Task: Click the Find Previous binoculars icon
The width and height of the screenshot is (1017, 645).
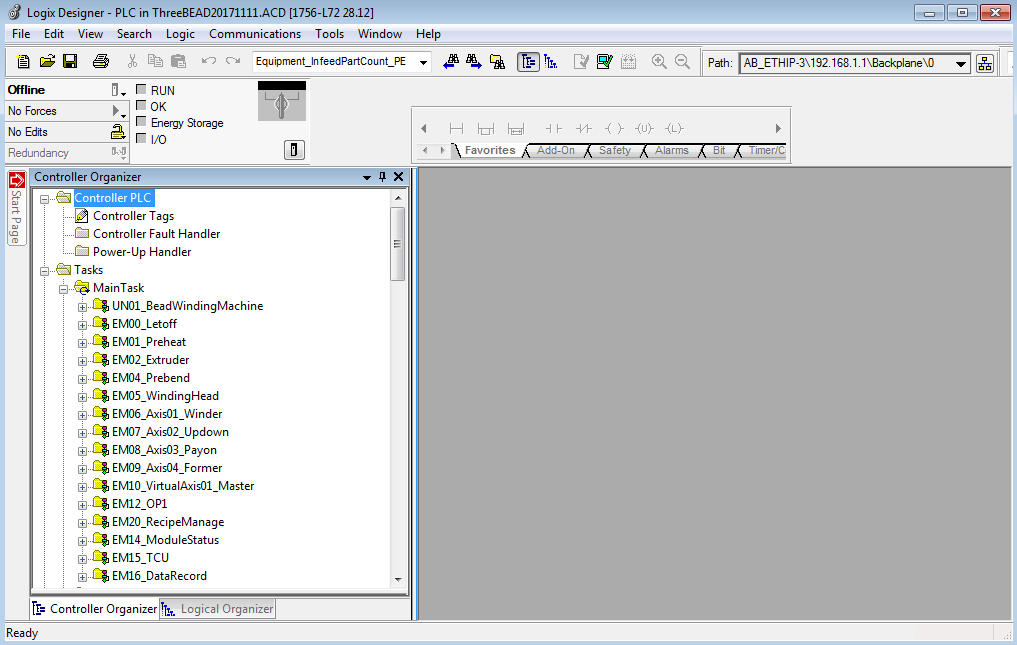Action: (451, 62)
